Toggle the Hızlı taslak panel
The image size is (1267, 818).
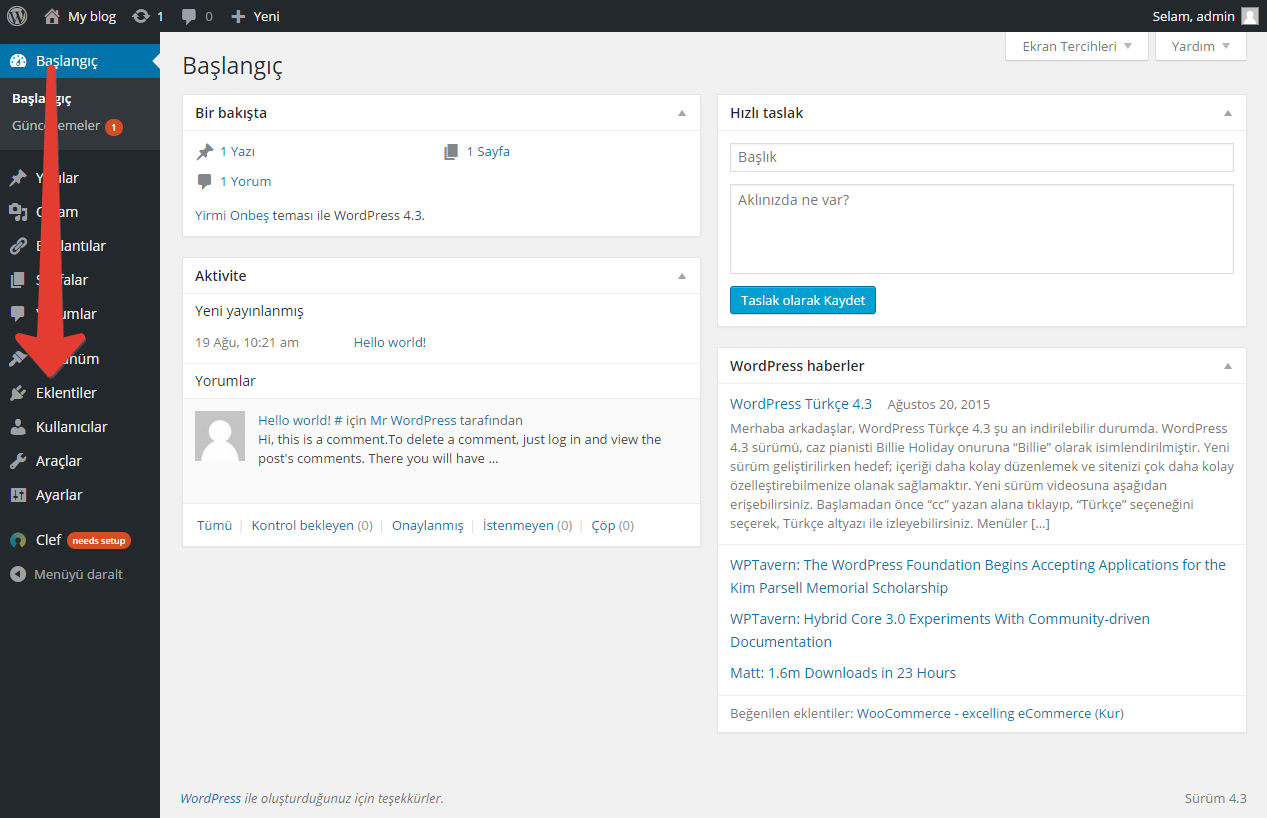click(x=1228, y=113)
